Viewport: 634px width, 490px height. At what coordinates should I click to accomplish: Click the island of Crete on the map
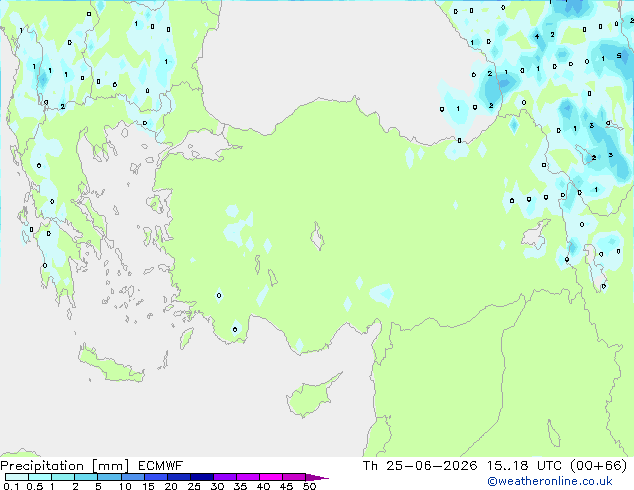[109, 364]
